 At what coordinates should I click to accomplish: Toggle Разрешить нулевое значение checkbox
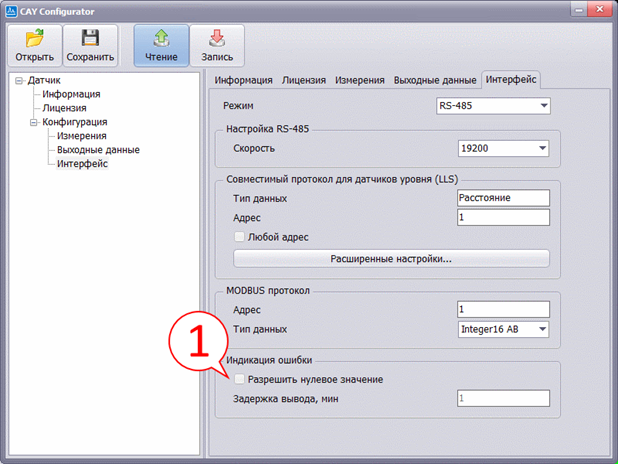[x=239, y=379]
